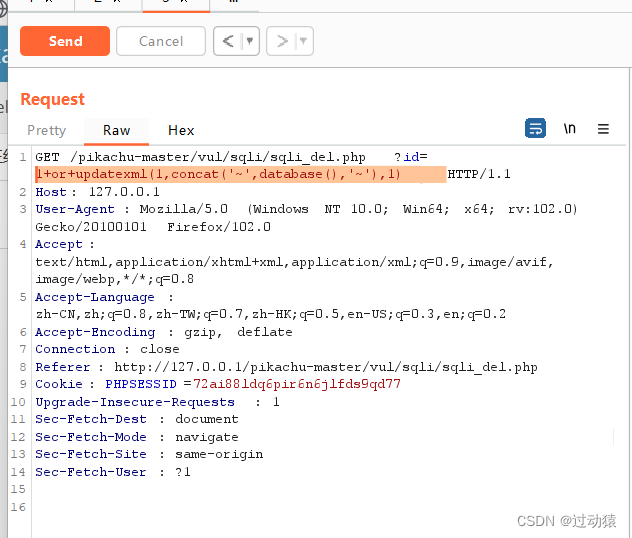Click the Sec-Fetch-Mode navigate value

pos(207,437)
